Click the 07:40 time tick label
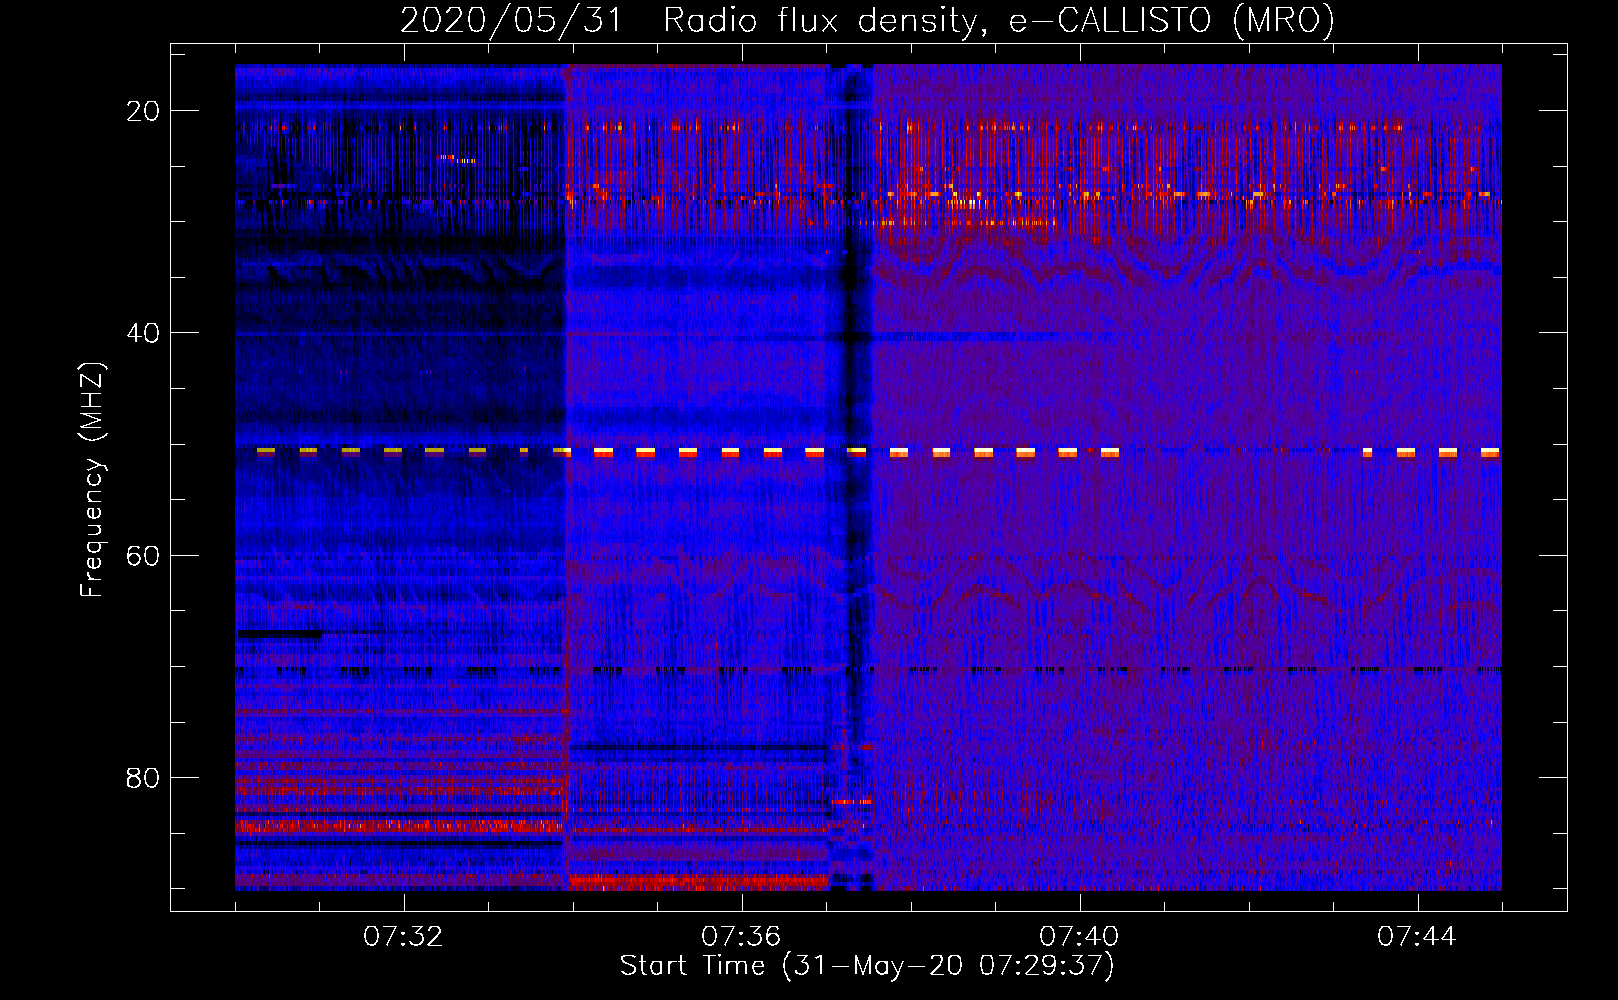The width and height of the screenshot is (1618, 1000). (1079, 937)
